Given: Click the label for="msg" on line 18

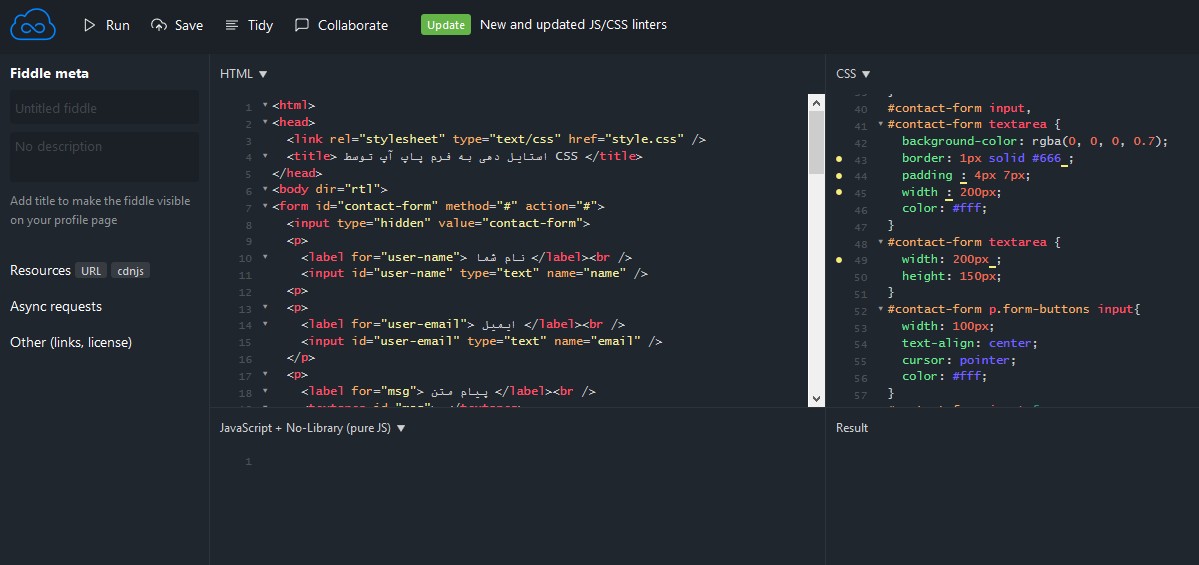Looking at the screenshot, I should pyautogui.click(x=362, y=391).
